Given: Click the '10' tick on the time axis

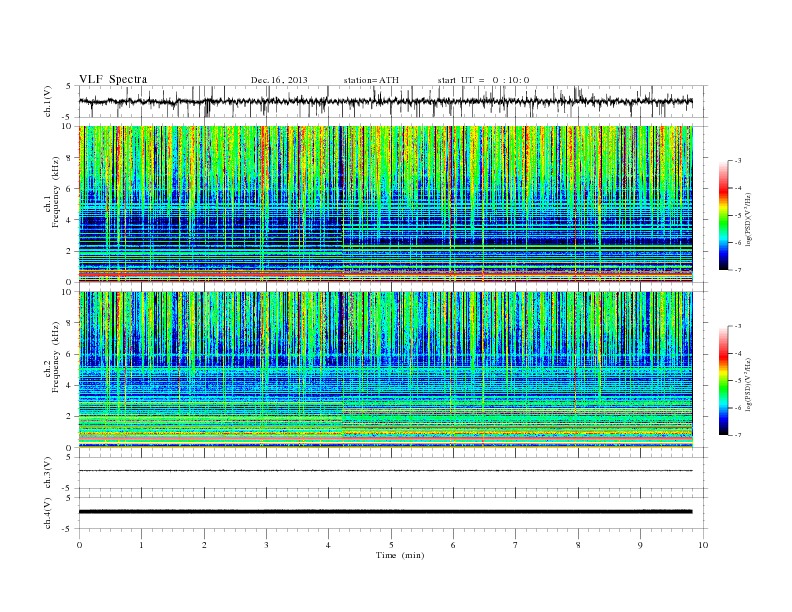Looking at the screenshot, I should pos(703,545).
